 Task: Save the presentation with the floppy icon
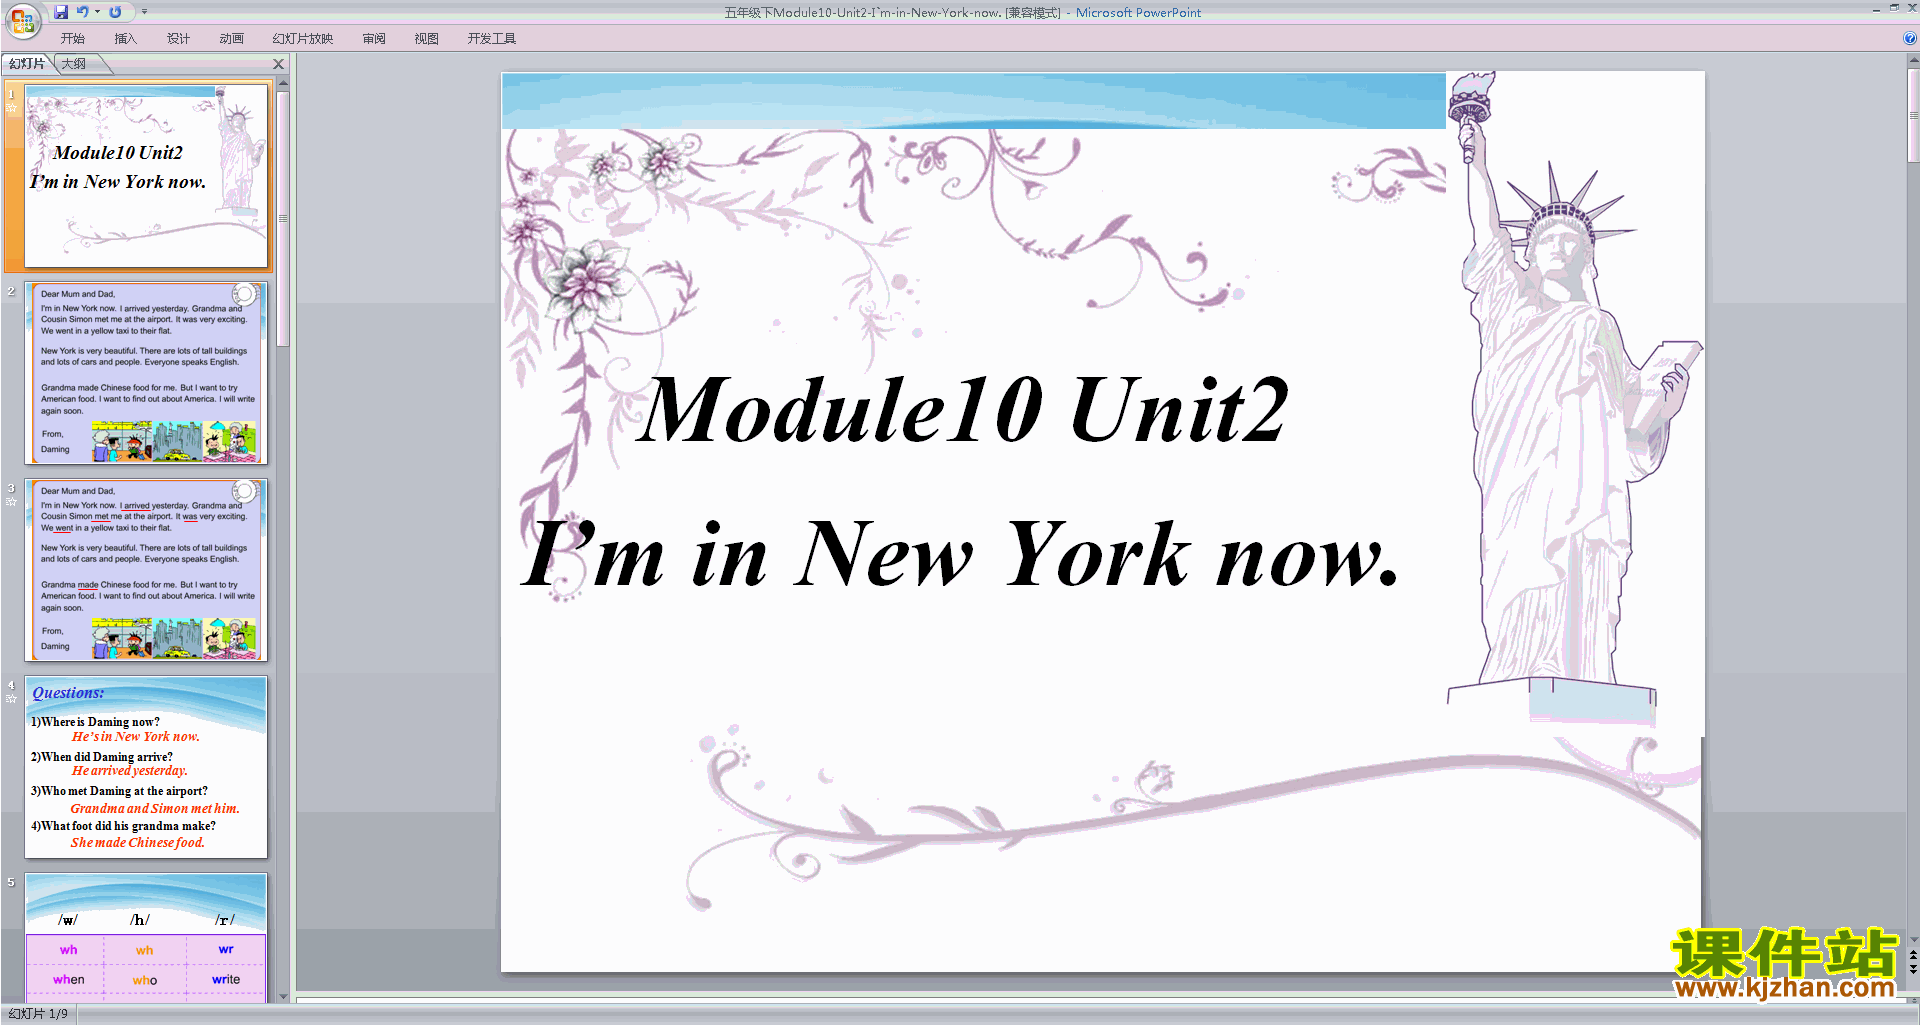[x=61, y=12]
